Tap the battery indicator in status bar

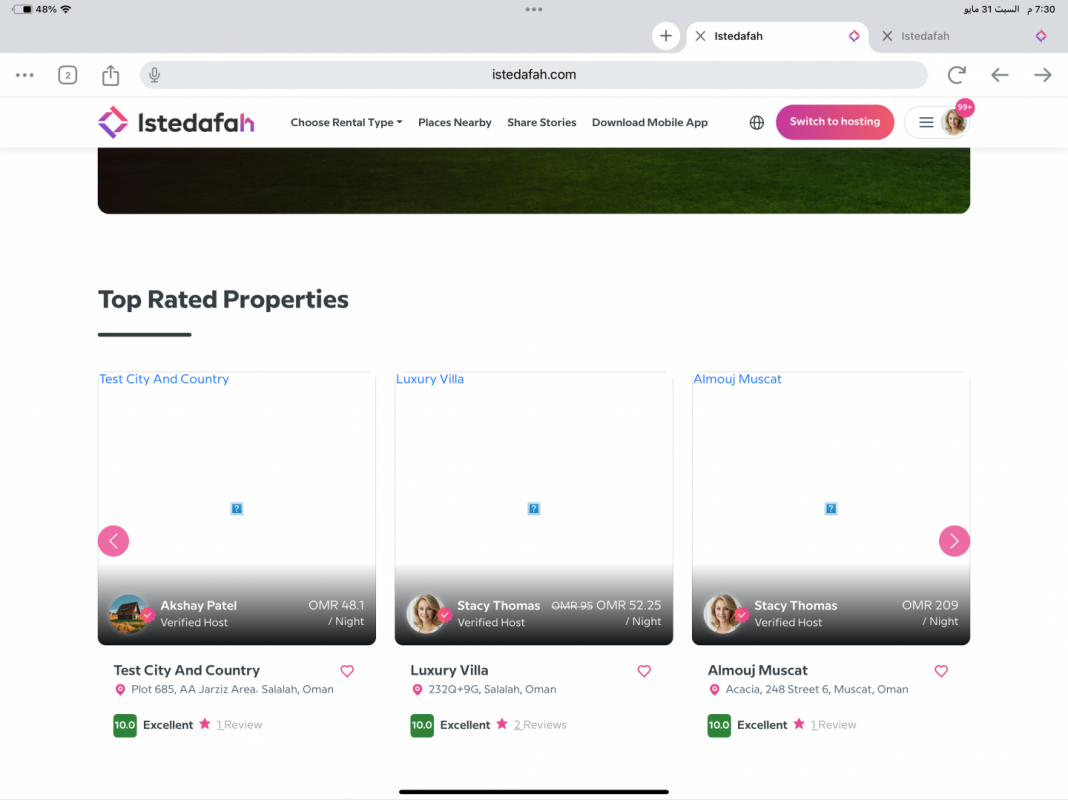point(22,10)
